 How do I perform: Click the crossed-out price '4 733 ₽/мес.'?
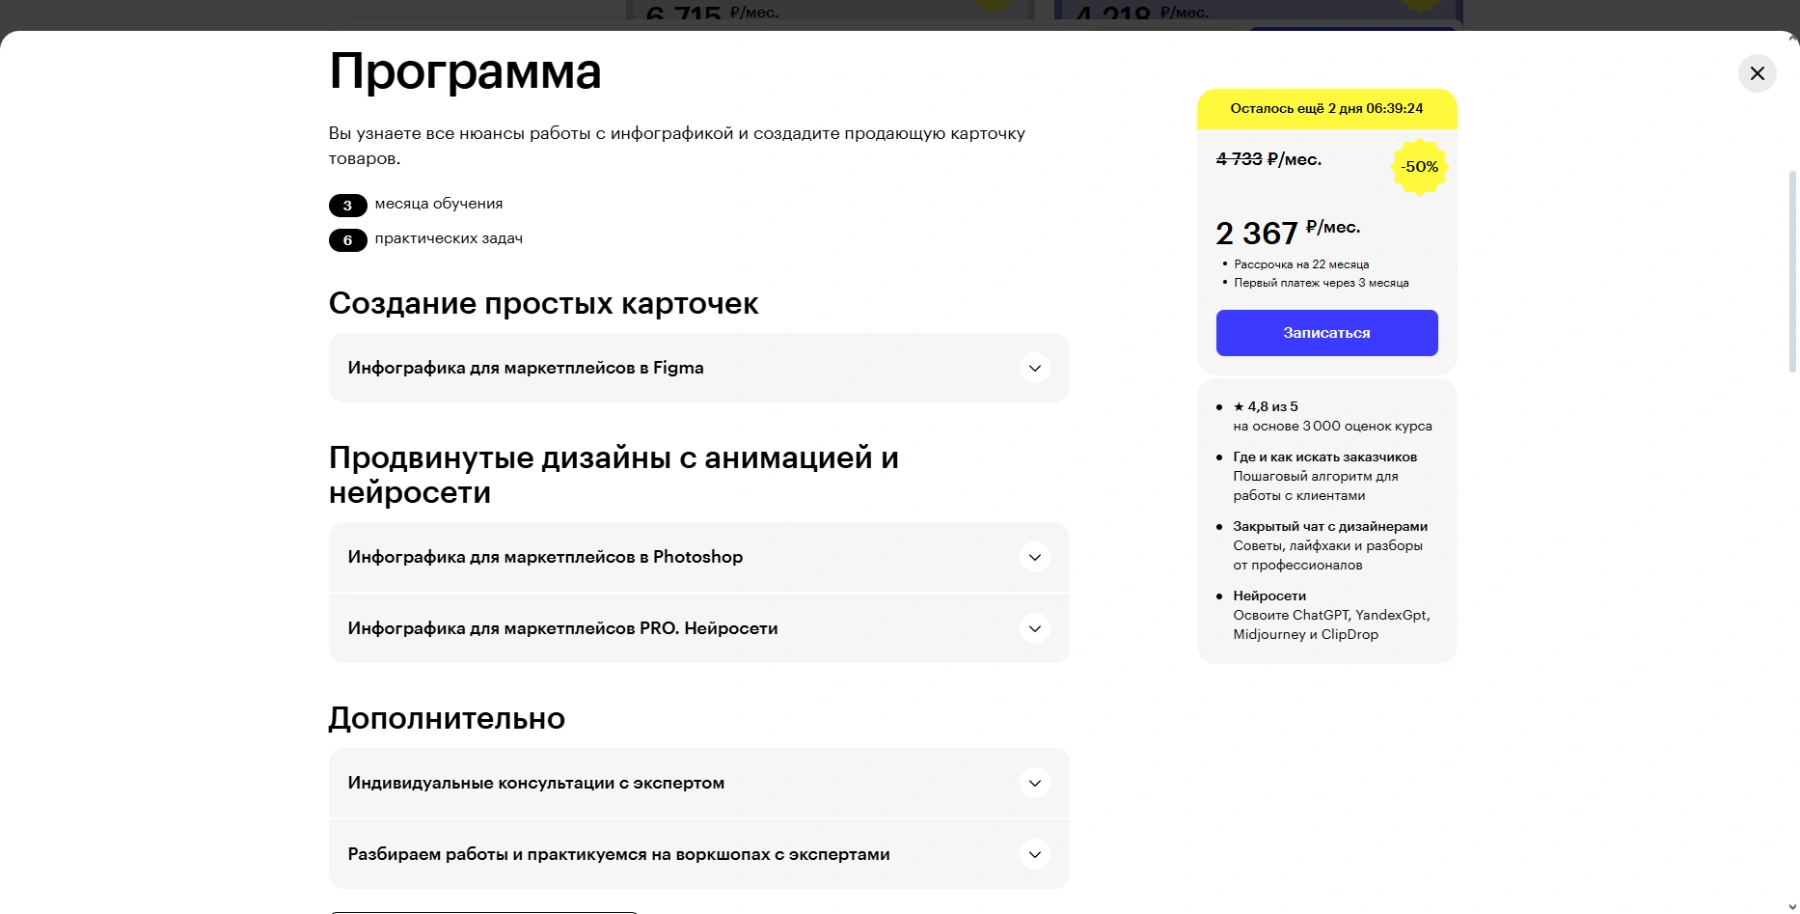point(1269,158)
